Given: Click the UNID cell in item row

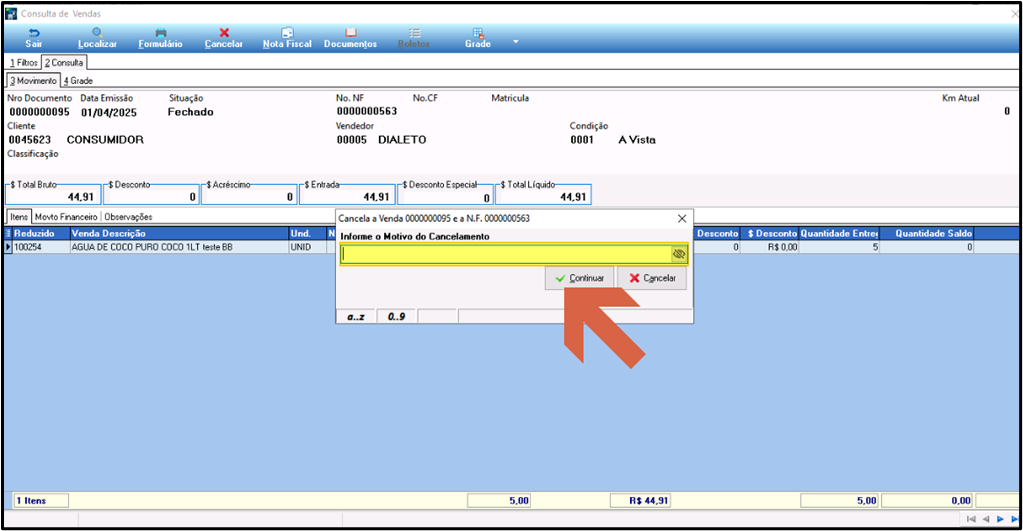Looking at the screenshot, I should tap(307, 247).
